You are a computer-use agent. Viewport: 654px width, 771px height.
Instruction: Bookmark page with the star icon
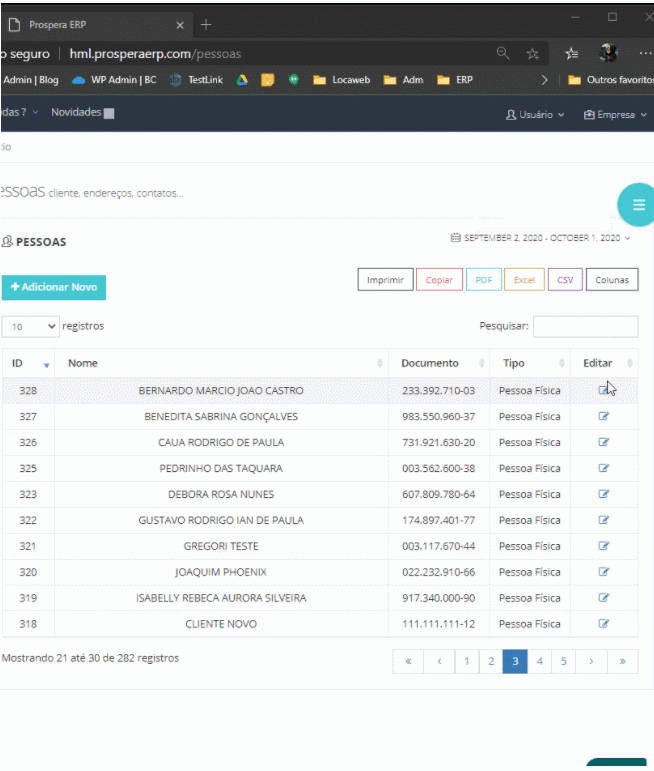(x=533, y=53)
